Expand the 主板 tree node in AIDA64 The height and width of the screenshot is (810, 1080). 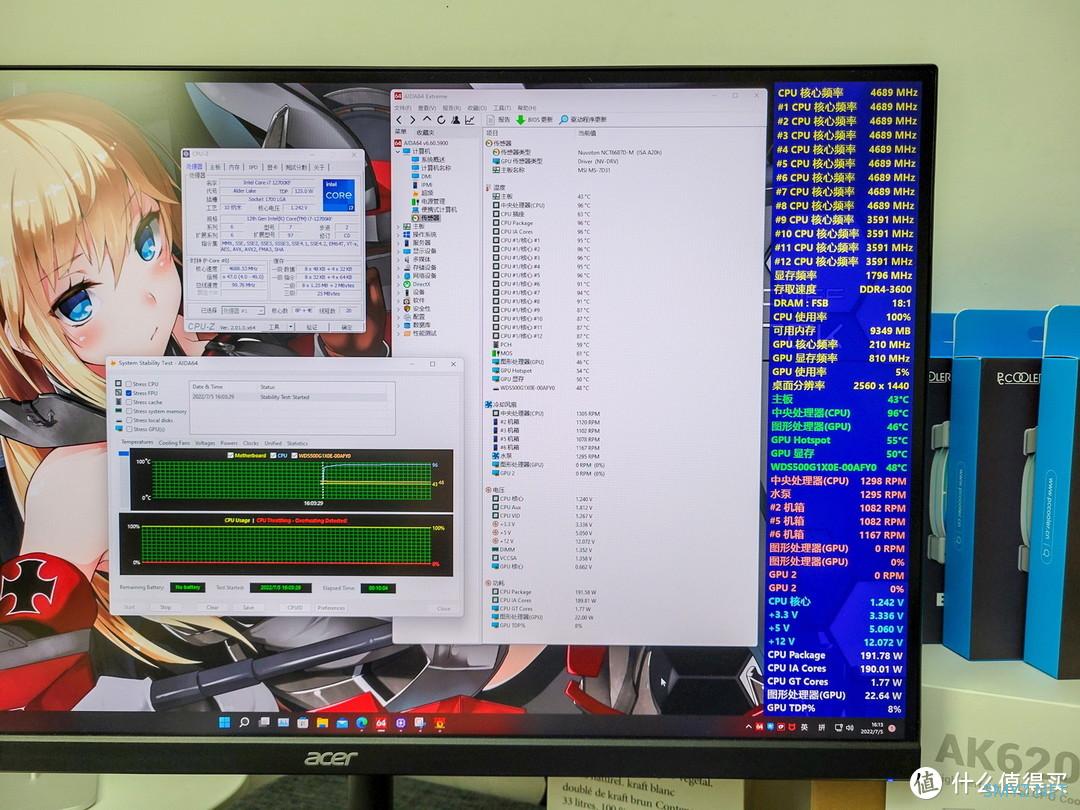click(398, 227)
